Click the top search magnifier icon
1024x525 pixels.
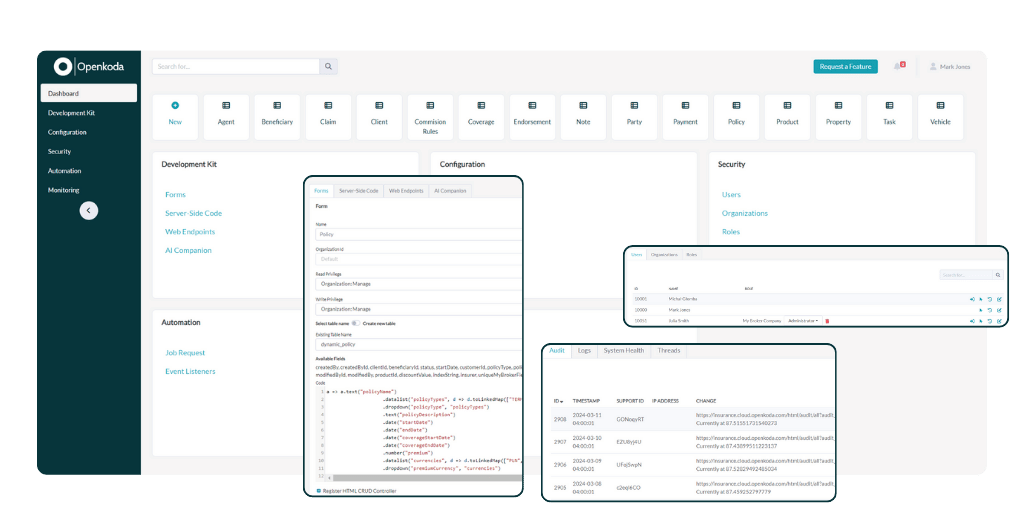[328, 67]
